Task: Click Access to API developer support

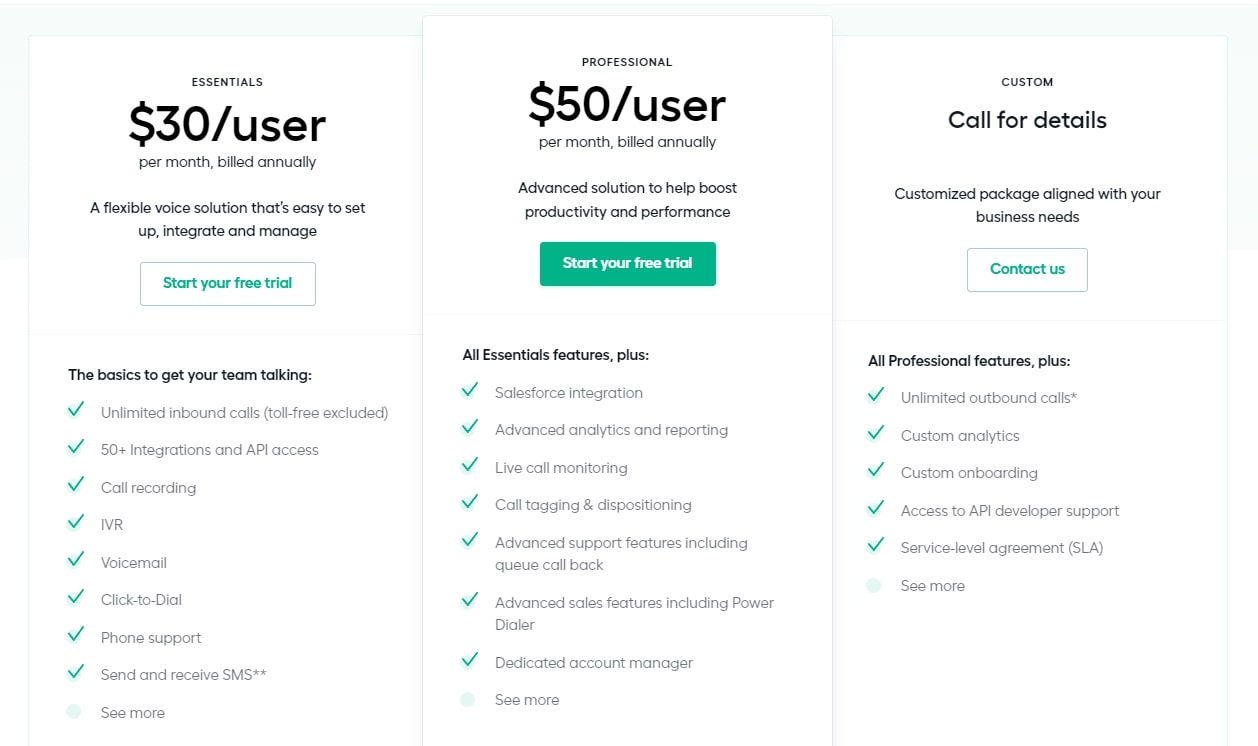Action: [x=1009, y=511]
